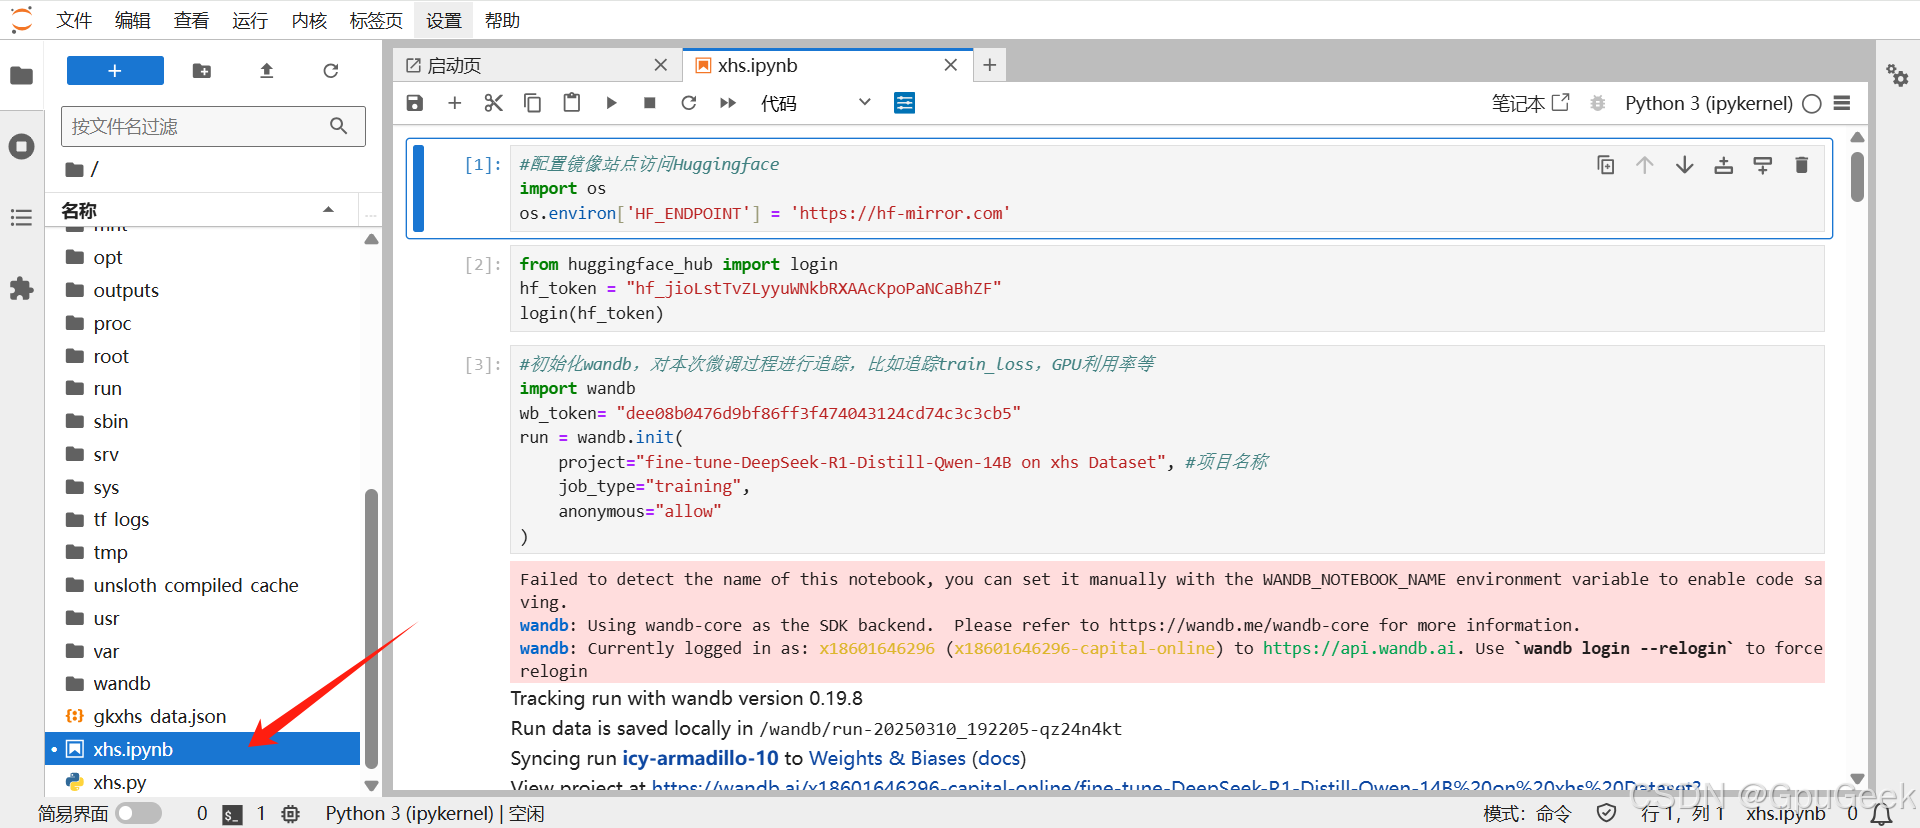Viewport: 1920px width, 828px height.
Task: Open the Weights & Biases link
Action: pos(887,758)
